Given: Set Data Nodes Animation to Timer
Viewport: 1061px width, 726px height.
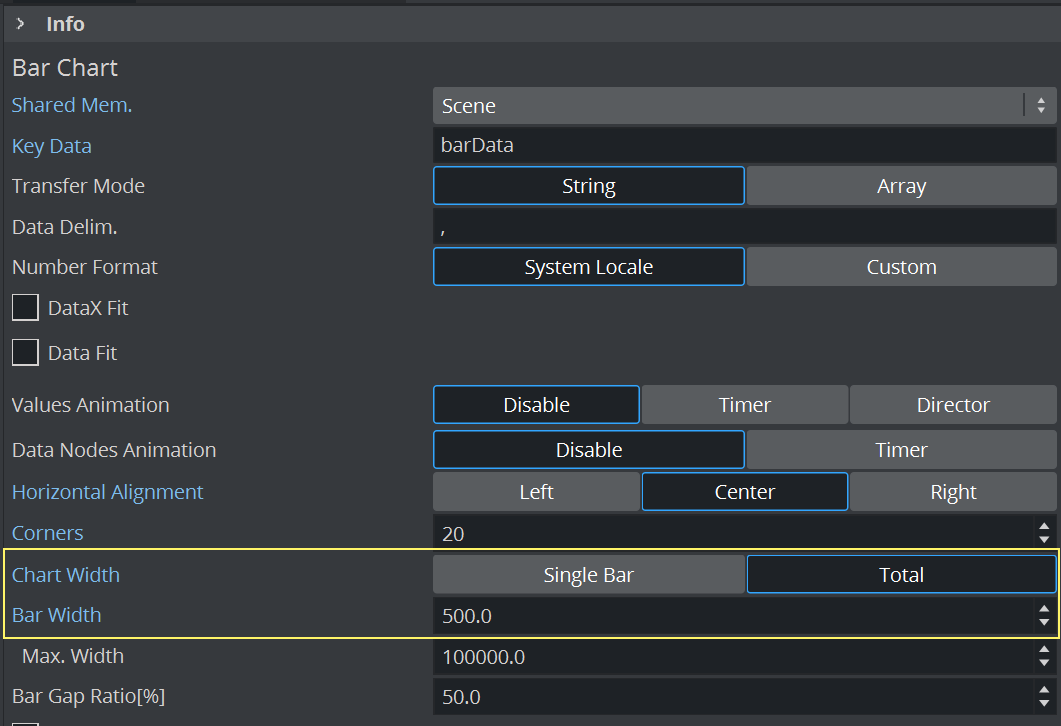Looking at the screenshot, I should pyautogui.click(x=901, y=450).
